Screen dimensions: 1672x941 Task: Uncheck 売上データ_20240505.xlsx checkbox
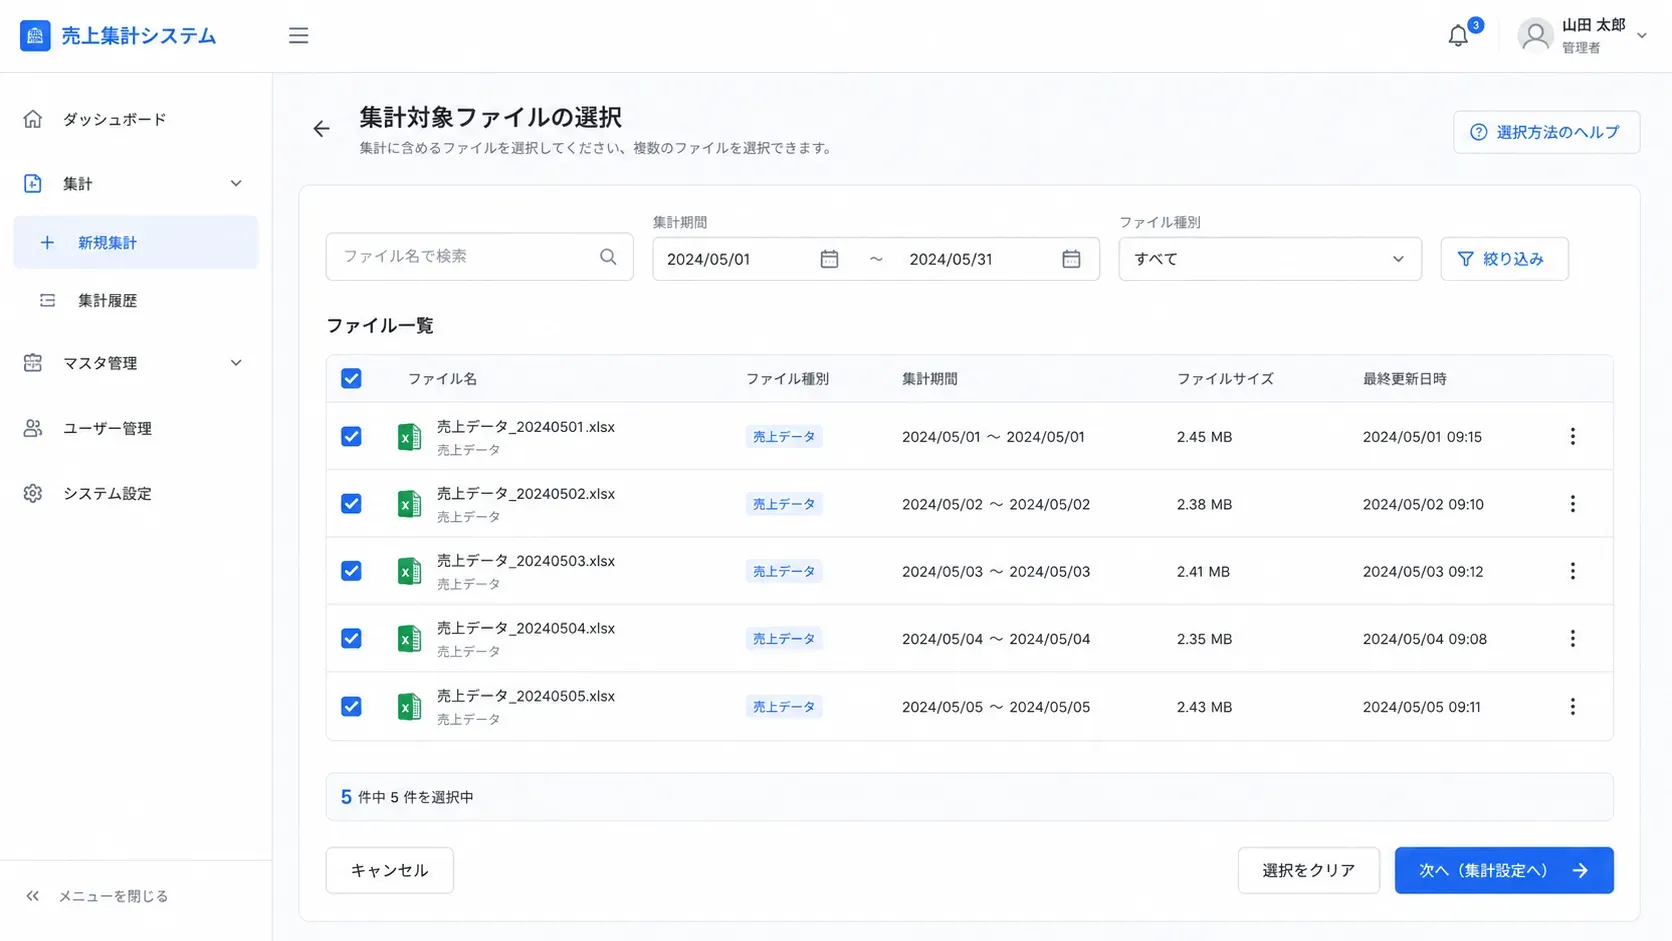351,707
